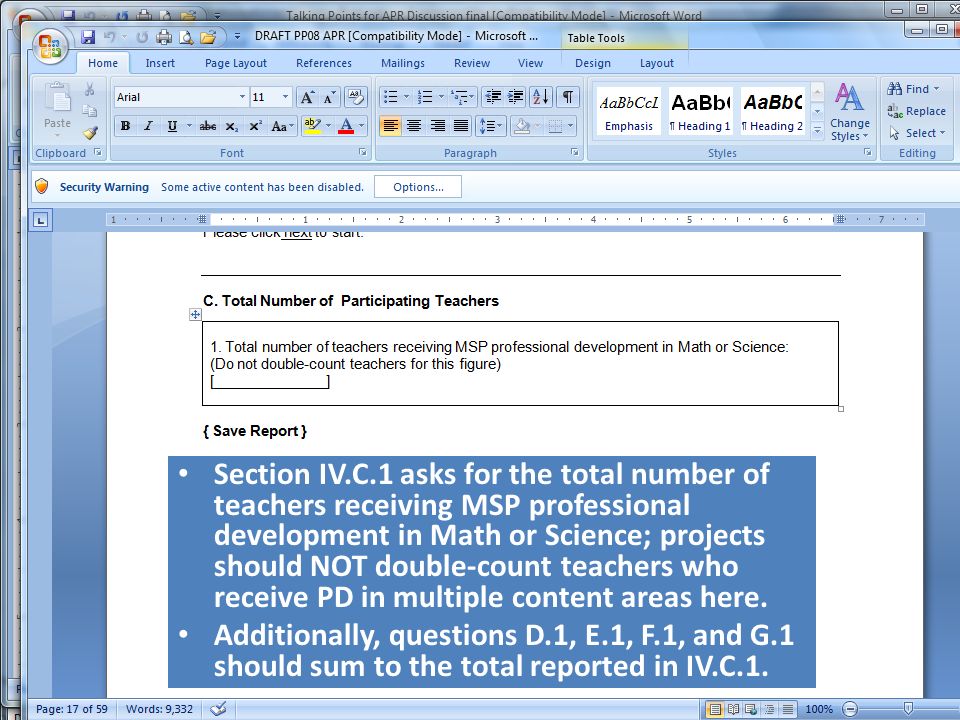This screenshot has width=960, height=720.
Task: Click the Undo arrow in Quick Access
Action: [109, 37]
